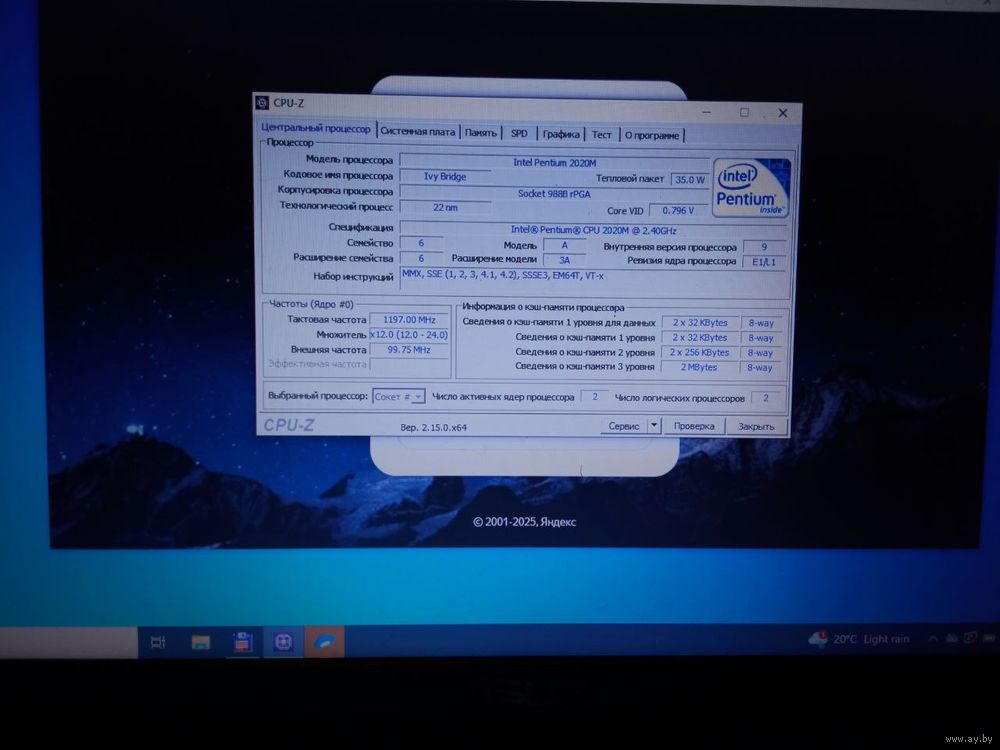
Task: Click the floppy-disk app taskbar icon
Action: (x=242, y=642)
